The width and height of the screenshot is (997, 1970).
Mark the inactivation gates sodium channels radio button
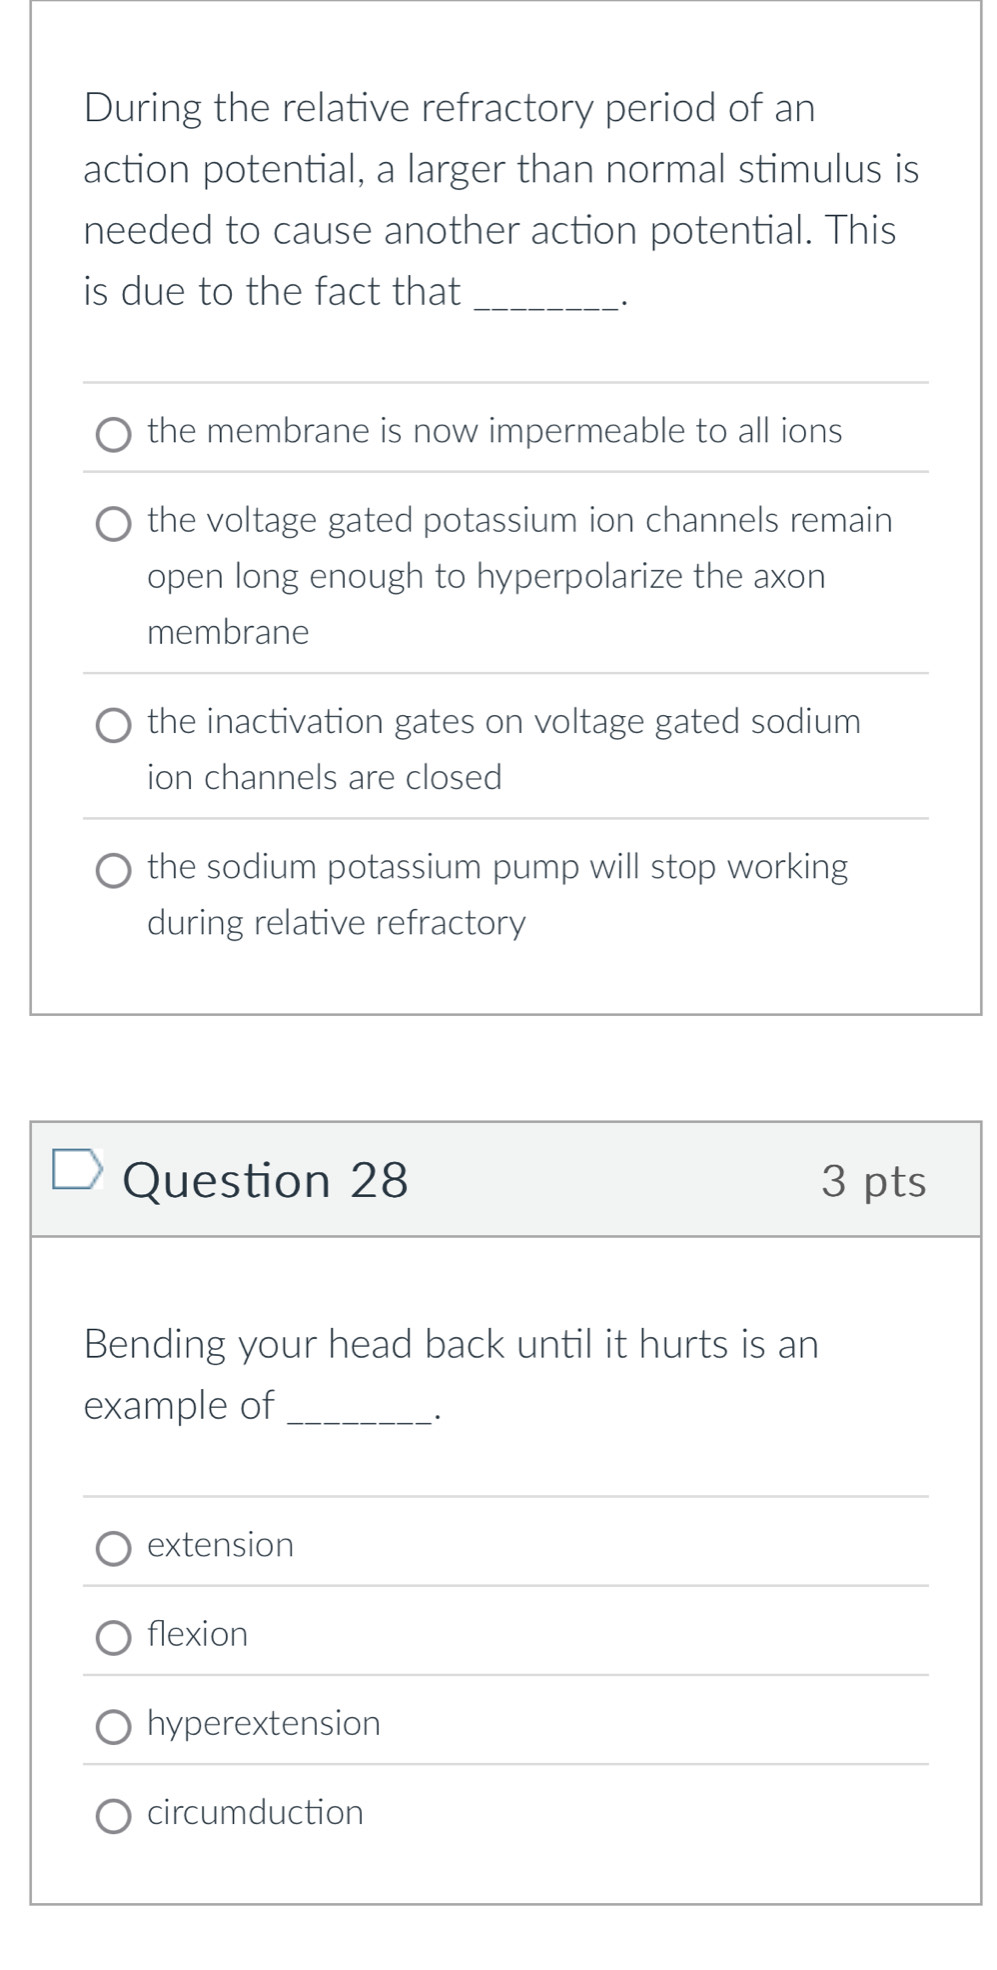[x=114, y=726]
